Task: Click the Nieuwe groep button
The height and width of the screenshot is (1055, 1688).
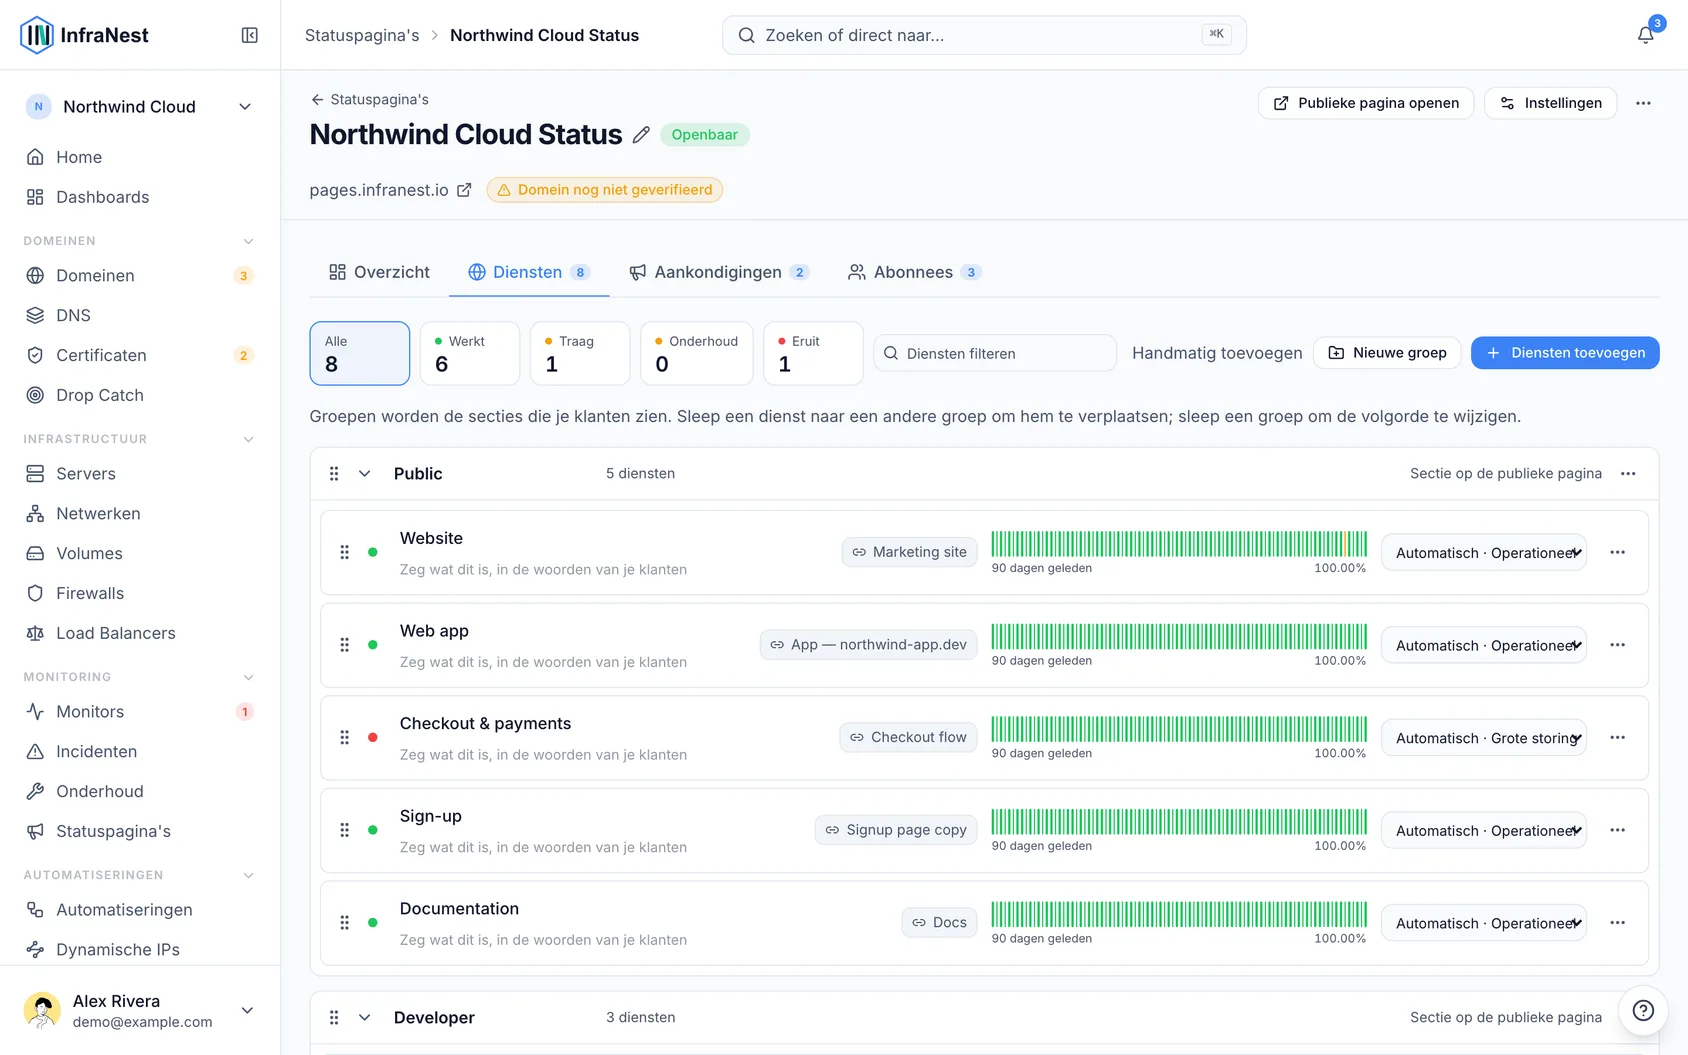Action: tap(1387, 353)
